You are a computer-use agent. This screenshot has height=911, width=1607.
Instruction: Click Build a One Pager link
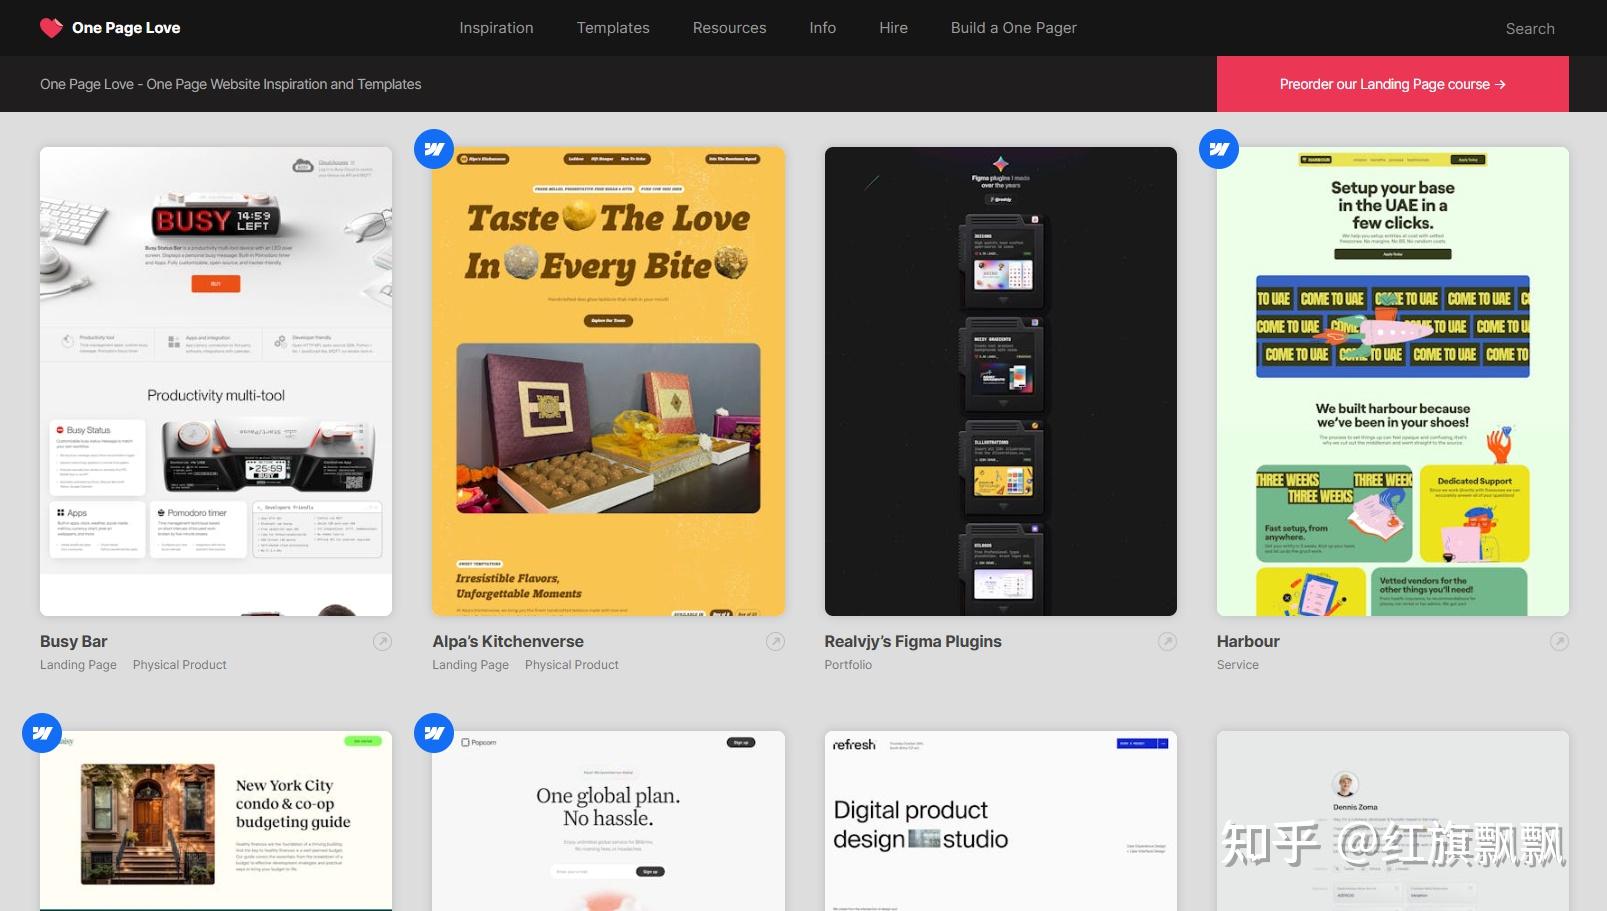[x=1013, y=28]
